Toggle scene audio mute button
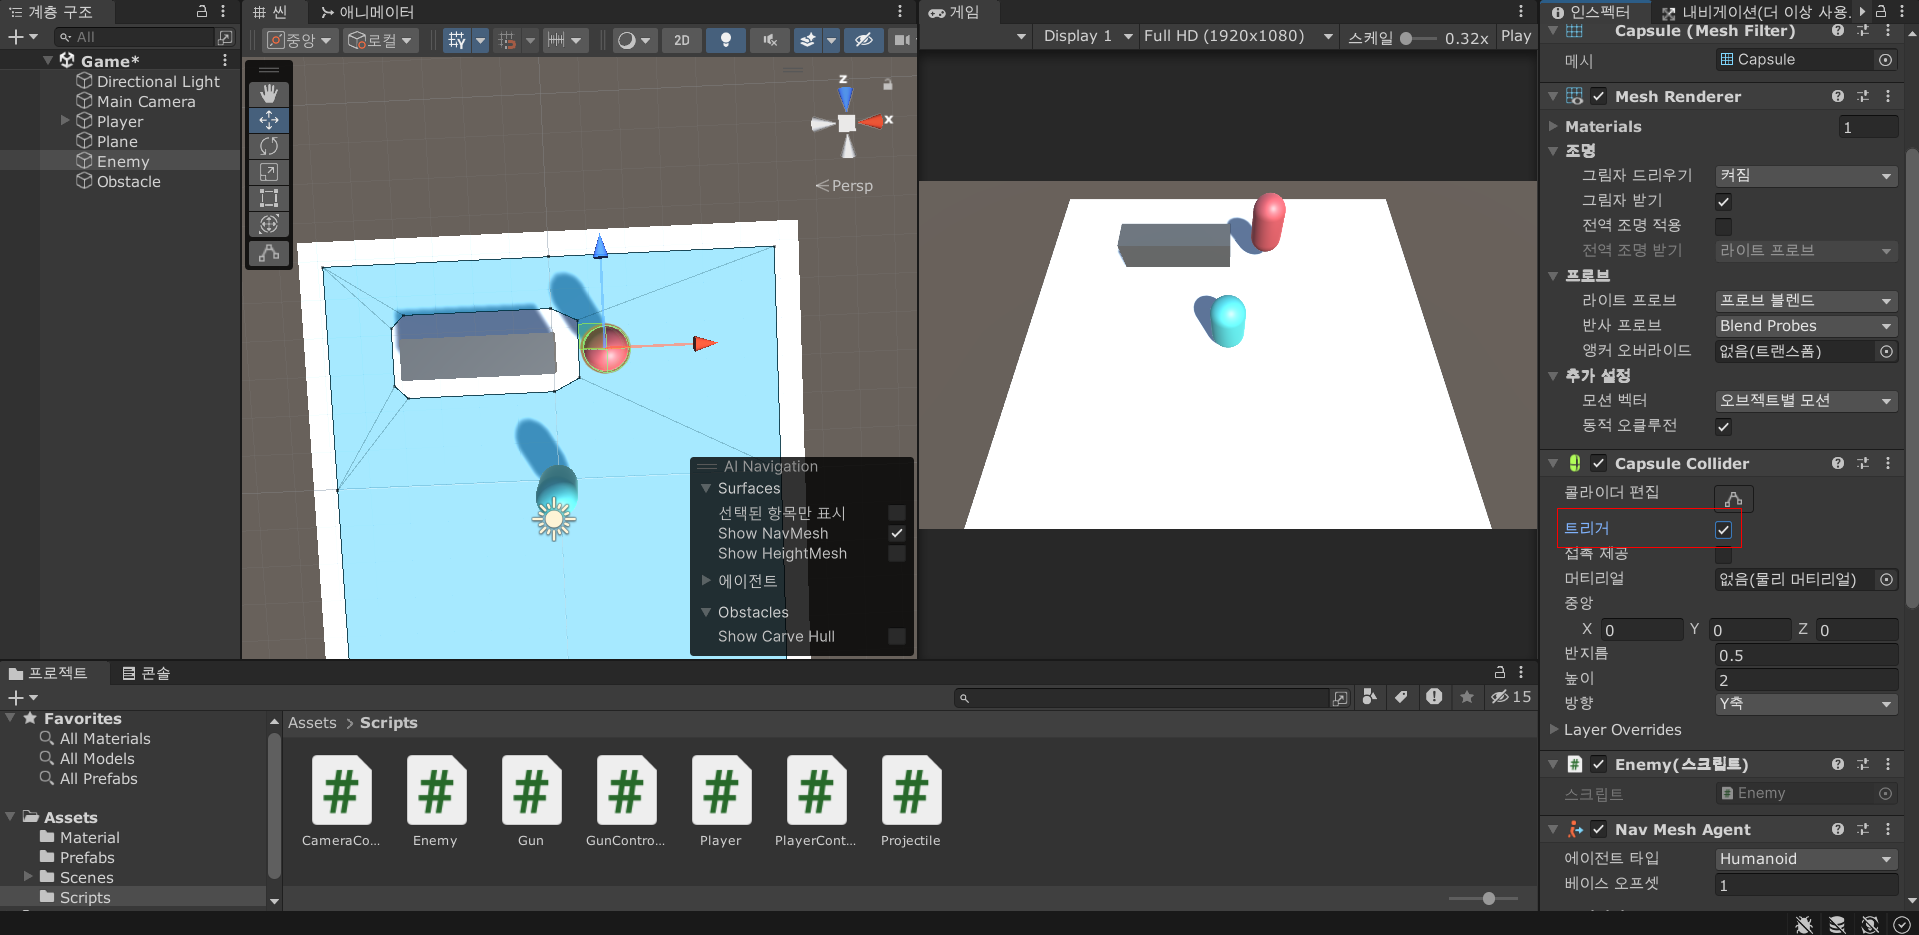This screenshot has width=1919, height=935. [x=770, y=40]
